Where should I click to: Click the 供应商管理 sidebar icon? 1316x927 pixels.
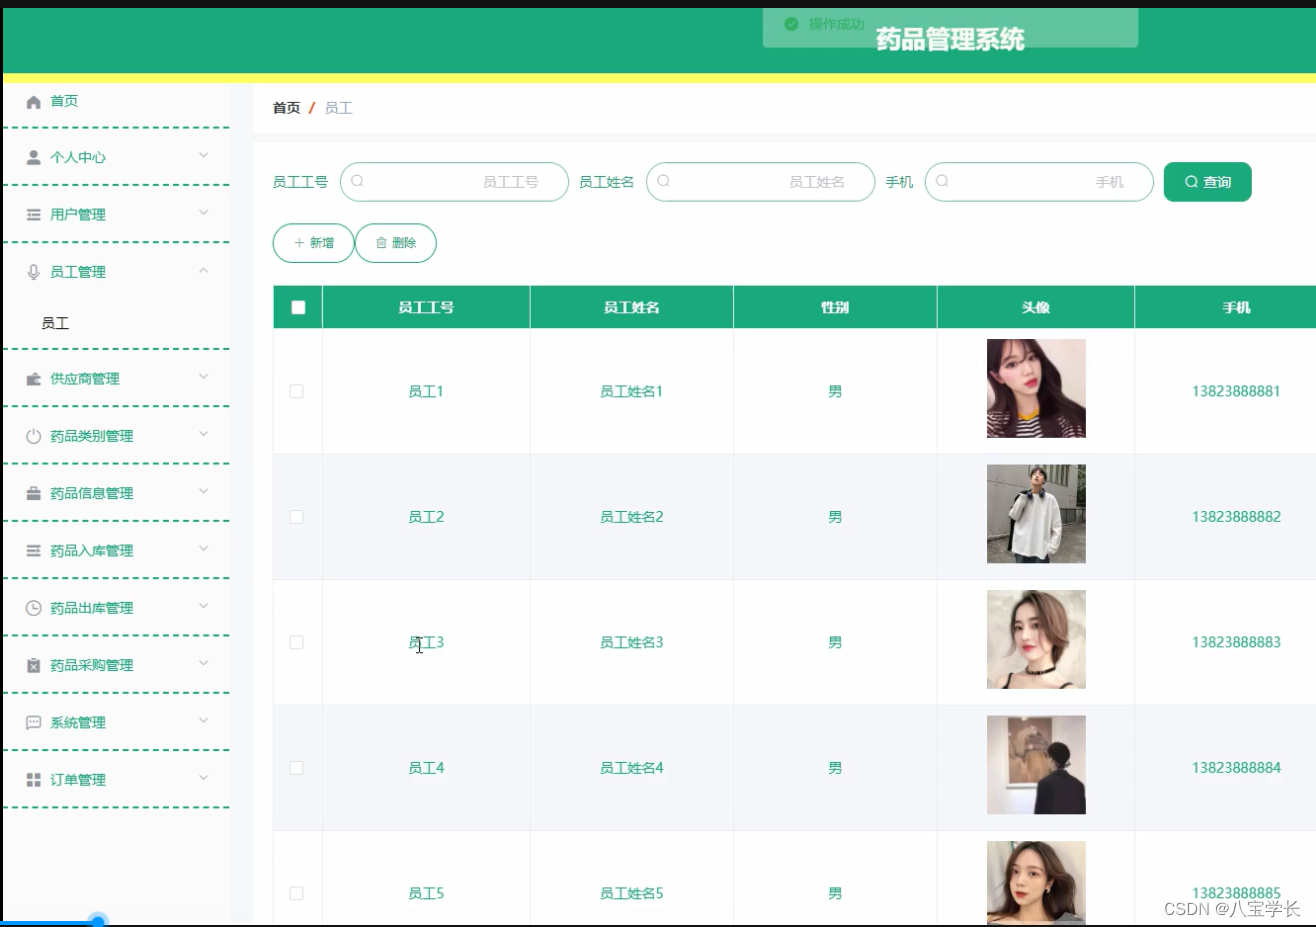(x=34, y=378)
